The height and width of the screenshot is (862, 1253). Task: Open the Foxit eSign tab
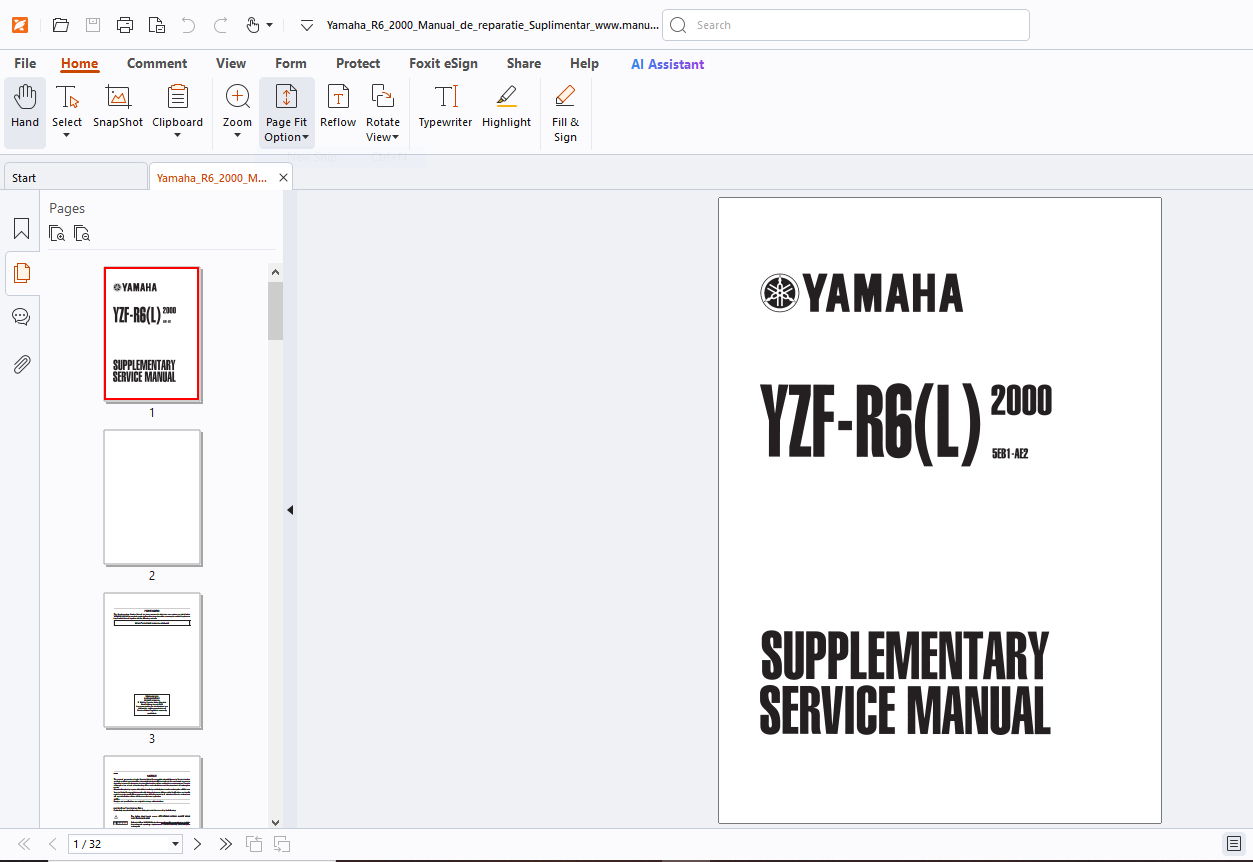coord(443,63)
